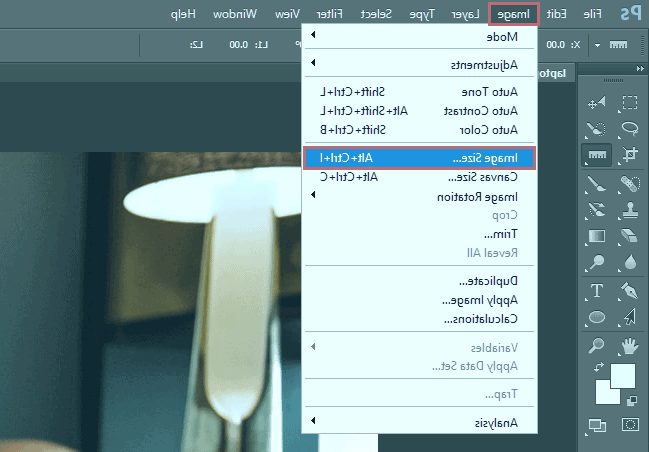Select the Clone Stamp tool
The height and width of the screenshot is (452, 649).
point(630,209)
